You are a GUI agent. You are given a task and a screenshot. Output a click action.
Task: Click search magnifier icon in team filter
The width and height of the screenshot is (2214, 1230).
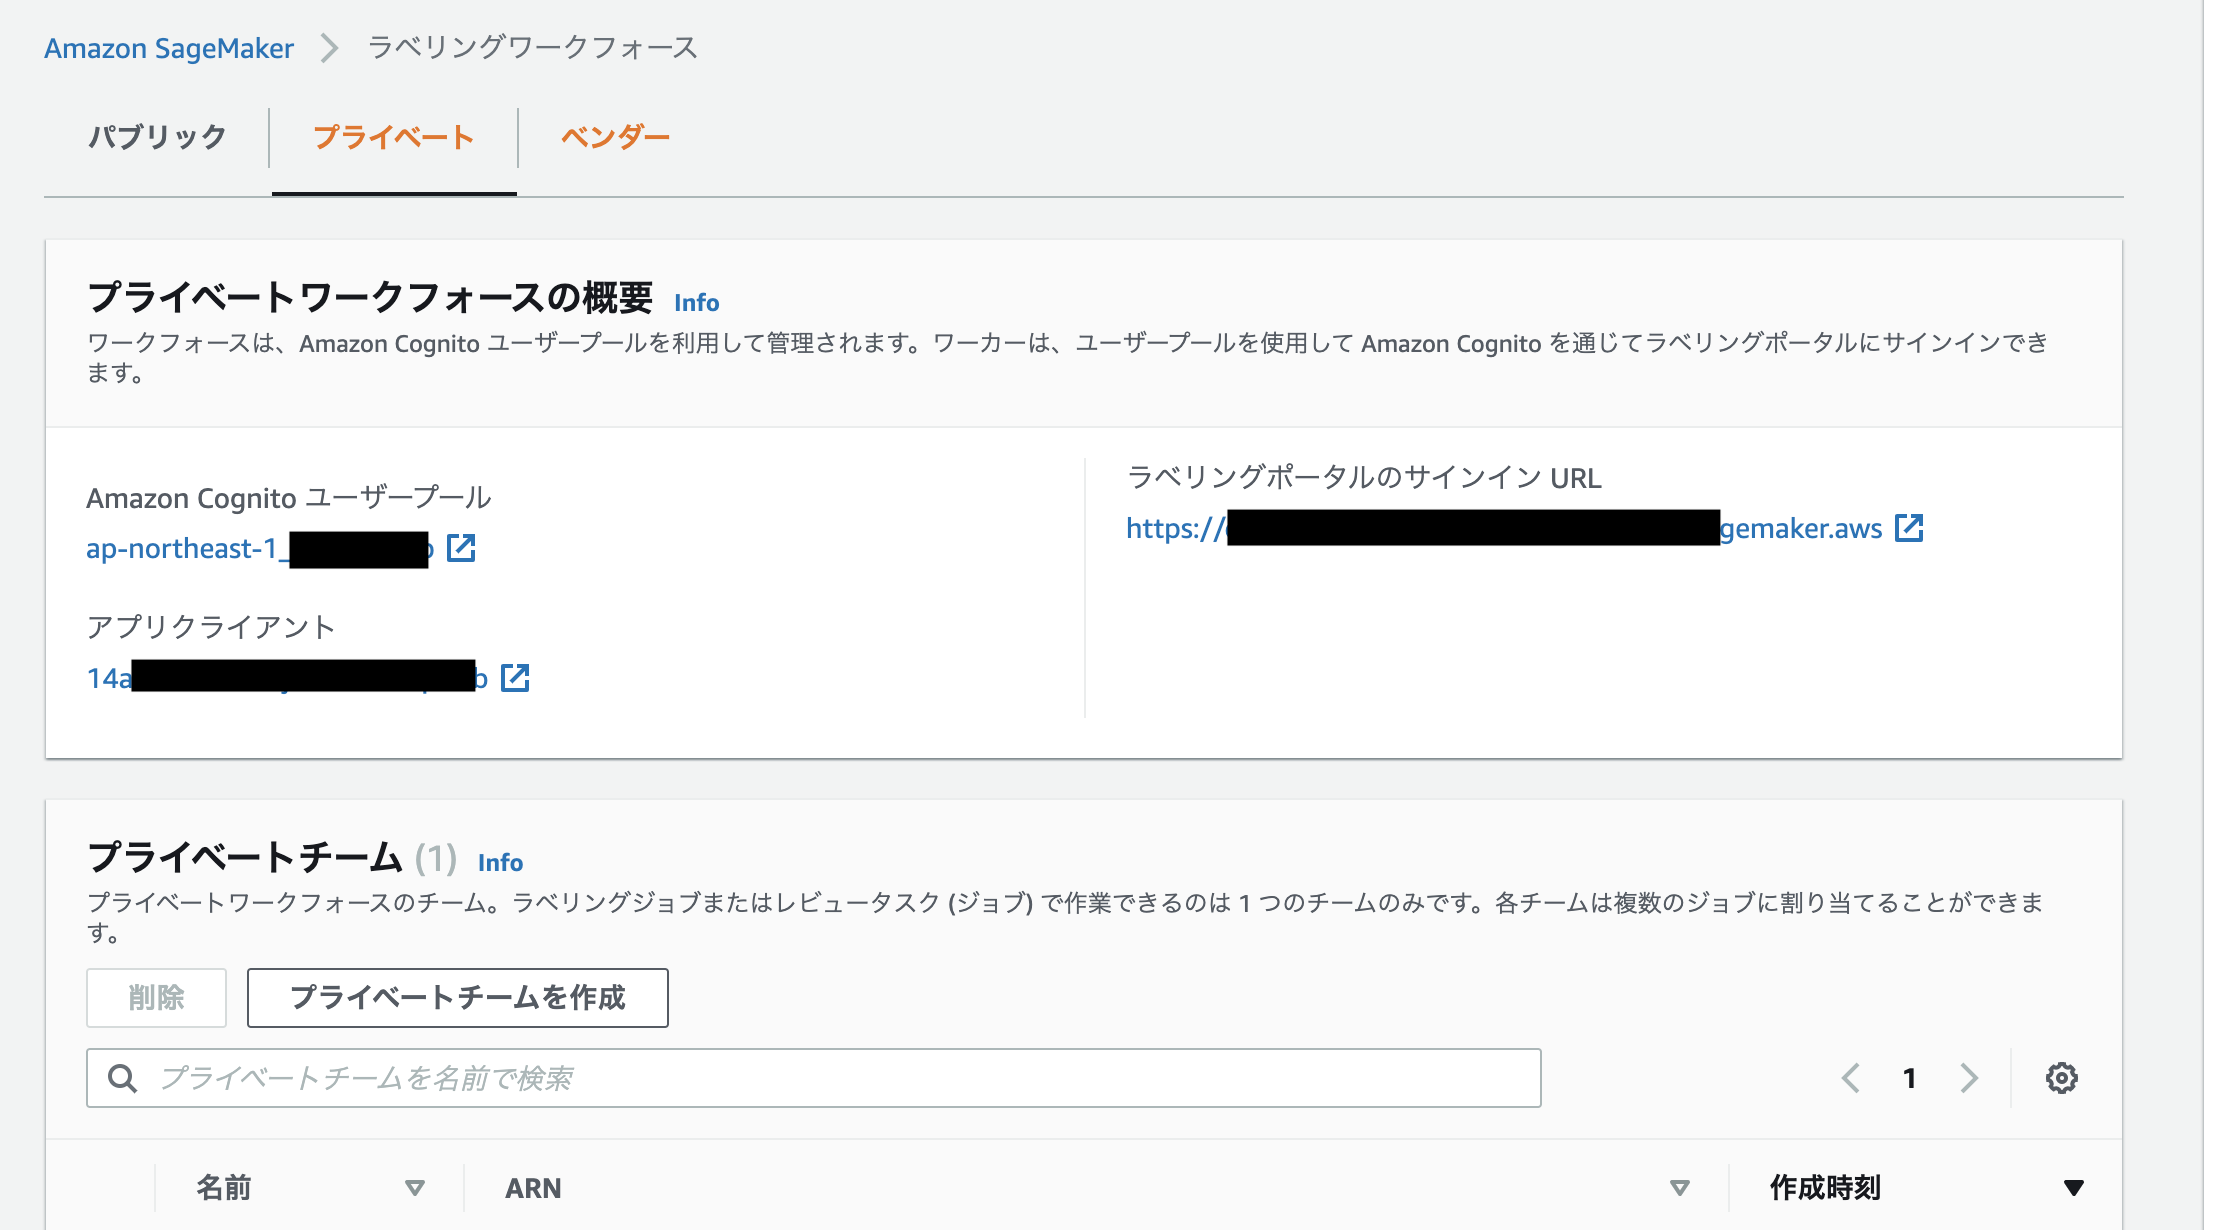(x=122, y=1078)
